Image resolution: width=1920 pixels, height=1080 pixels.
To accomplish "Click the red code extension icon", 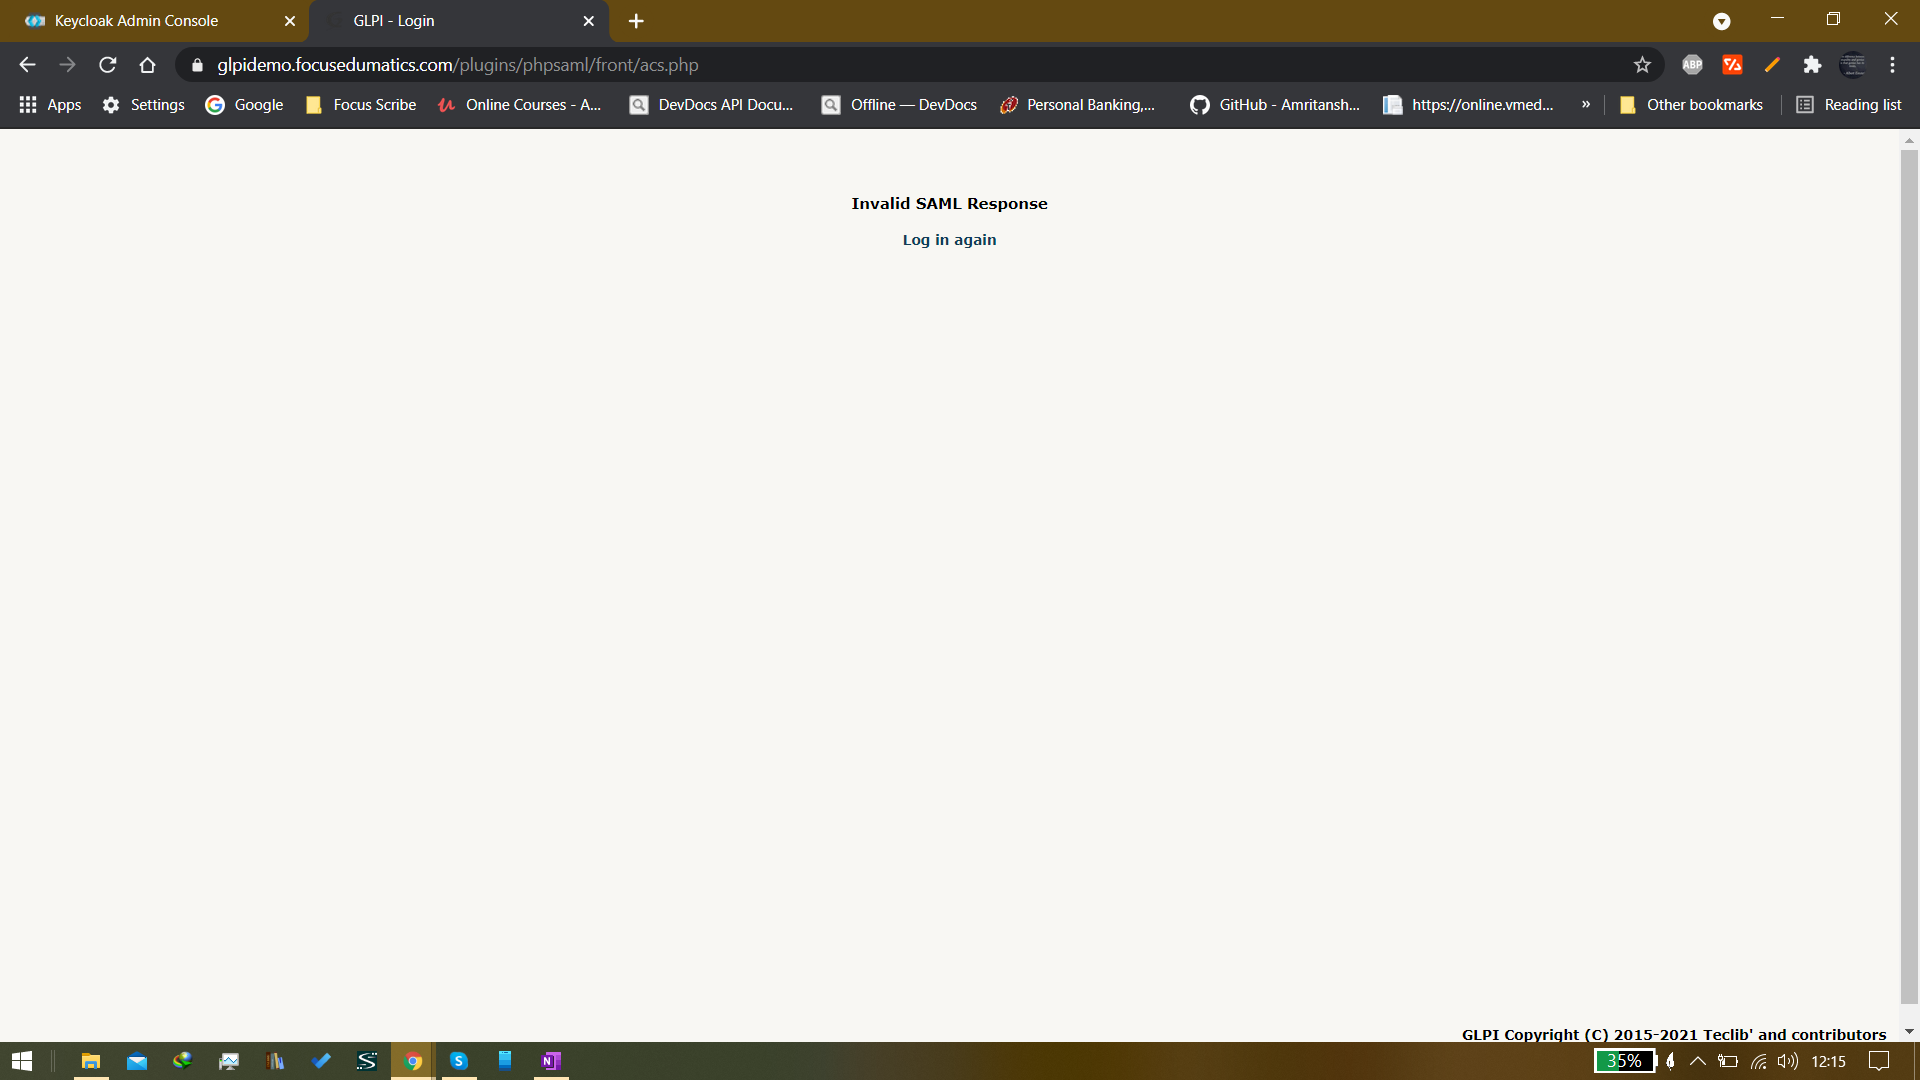I will pos(1733,64).
